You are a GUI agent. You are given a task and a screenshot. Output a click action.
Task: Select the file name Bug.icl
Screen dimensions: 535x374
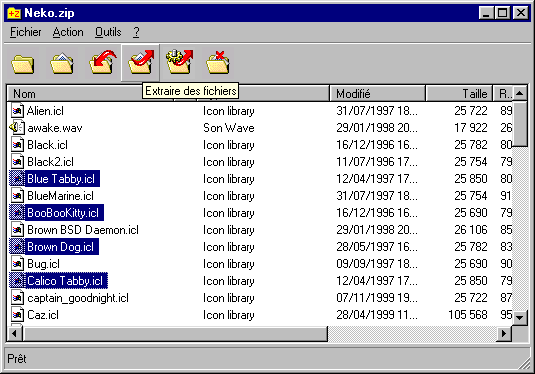point(43,264)
